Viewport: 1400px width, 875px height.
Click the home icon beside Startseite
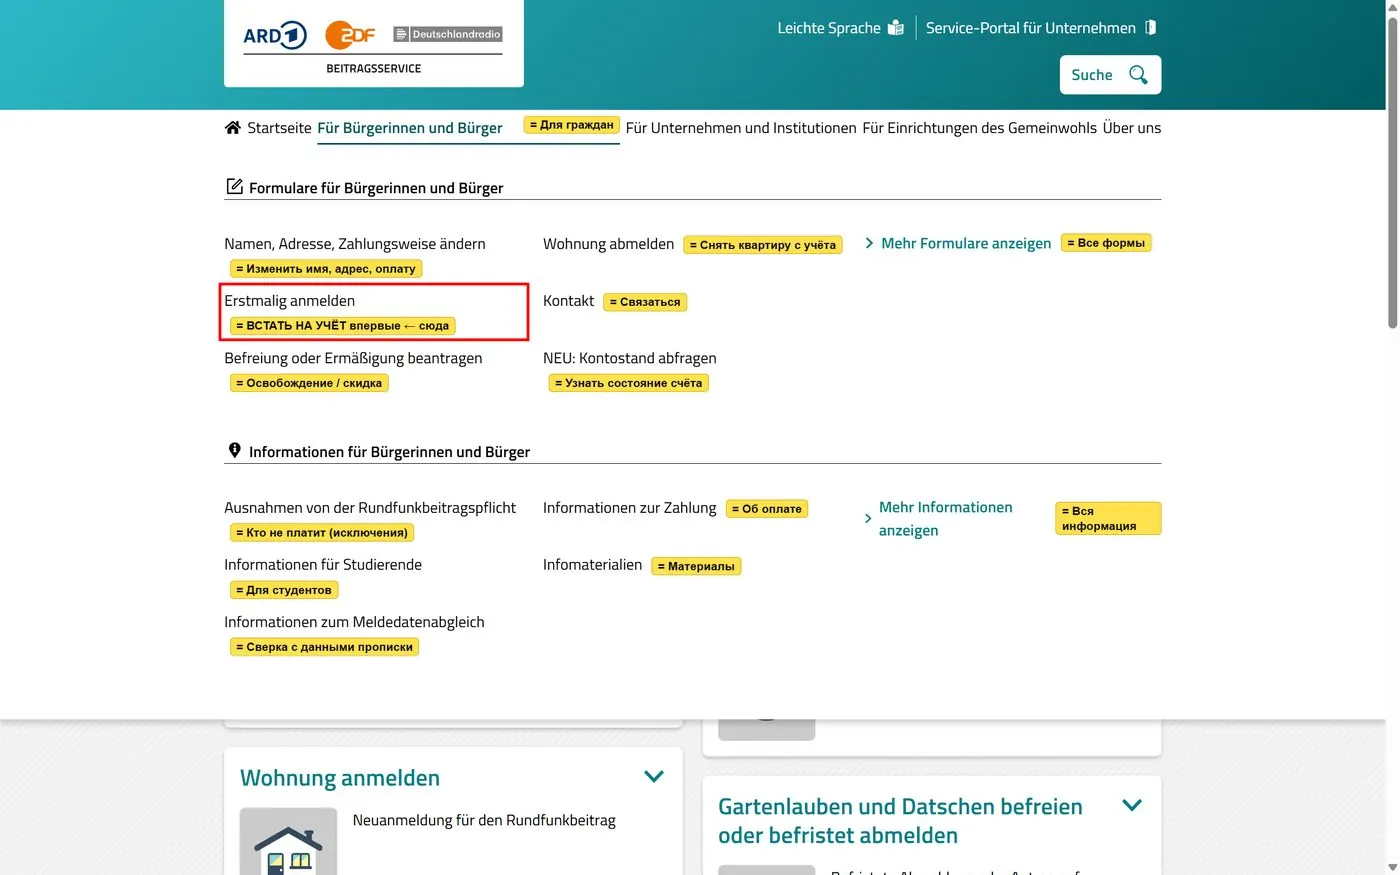[233, 128]
